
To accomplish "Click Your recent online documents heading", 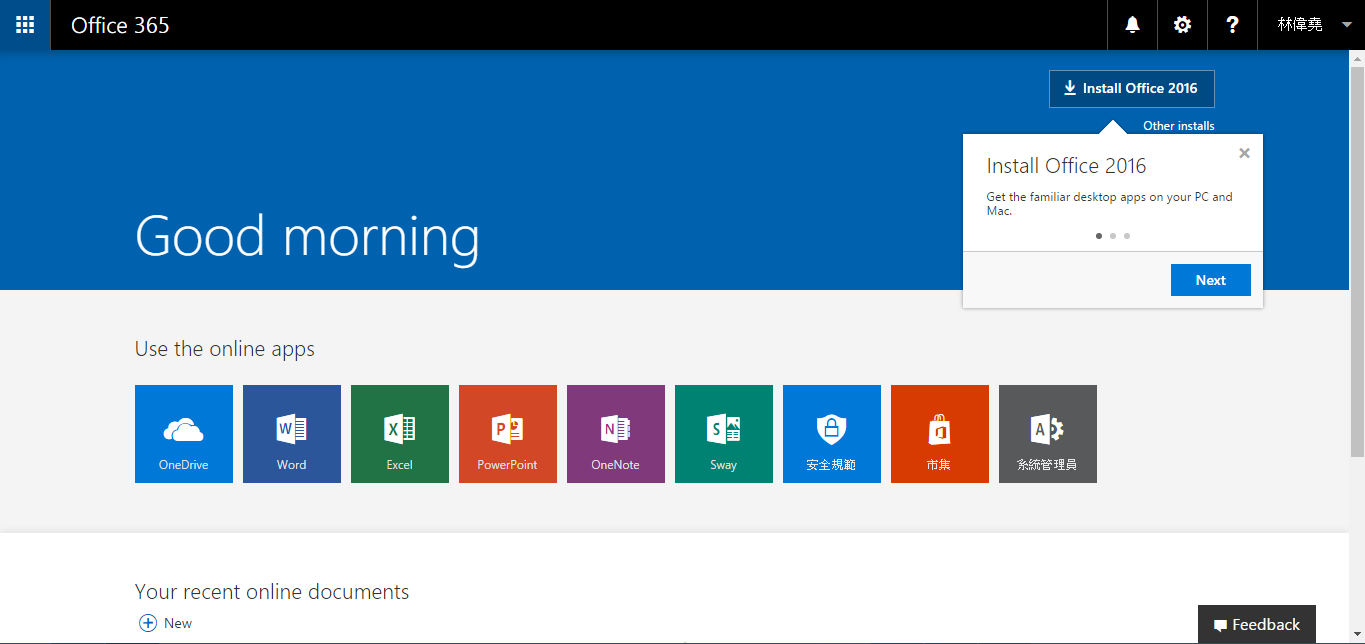I will 272,592.
